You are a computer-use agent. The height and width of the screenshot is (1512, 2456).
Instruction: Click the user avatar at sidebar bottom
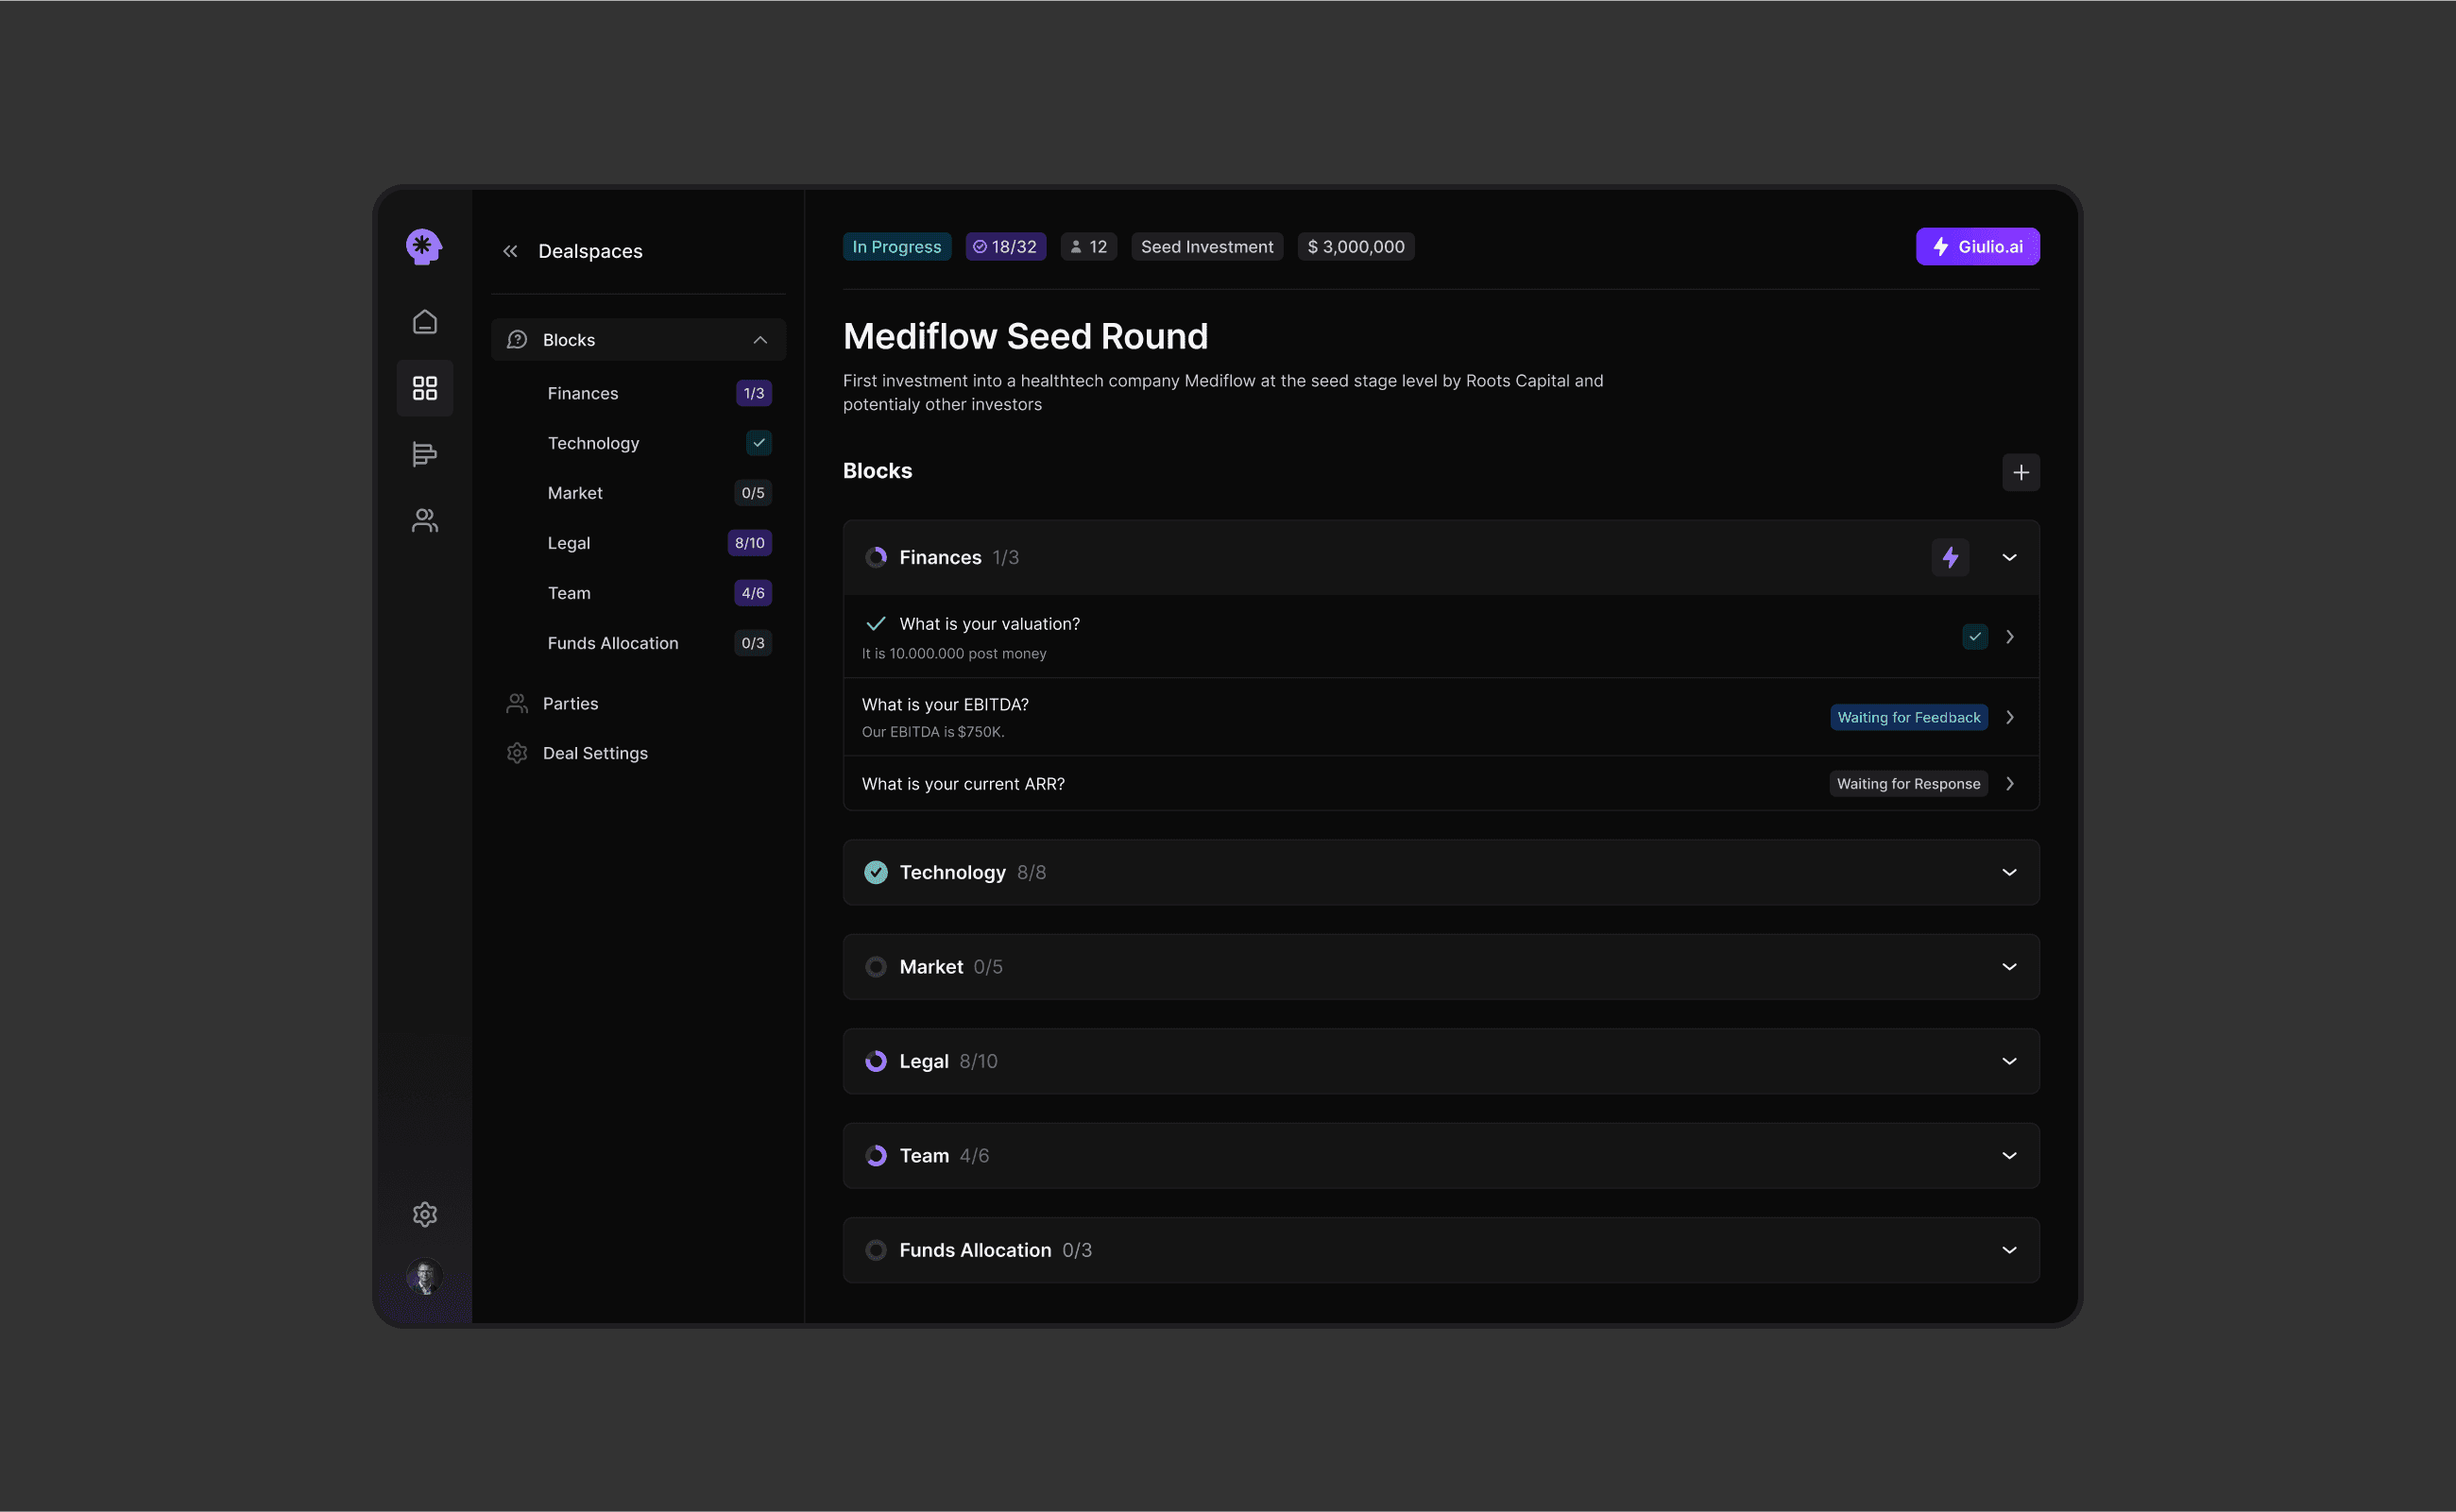(x=424, y=1276)
